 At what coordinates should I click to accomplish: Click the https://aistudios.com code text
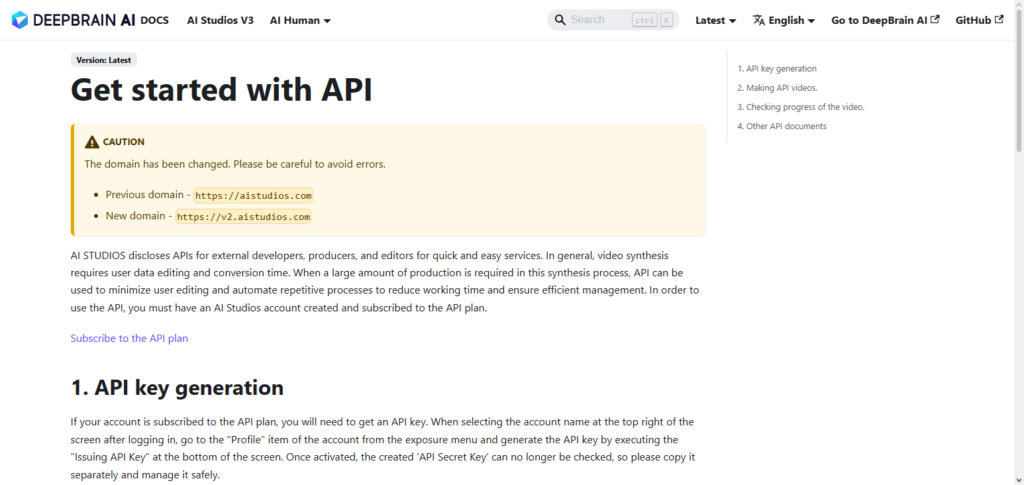[x=253, y=195]
